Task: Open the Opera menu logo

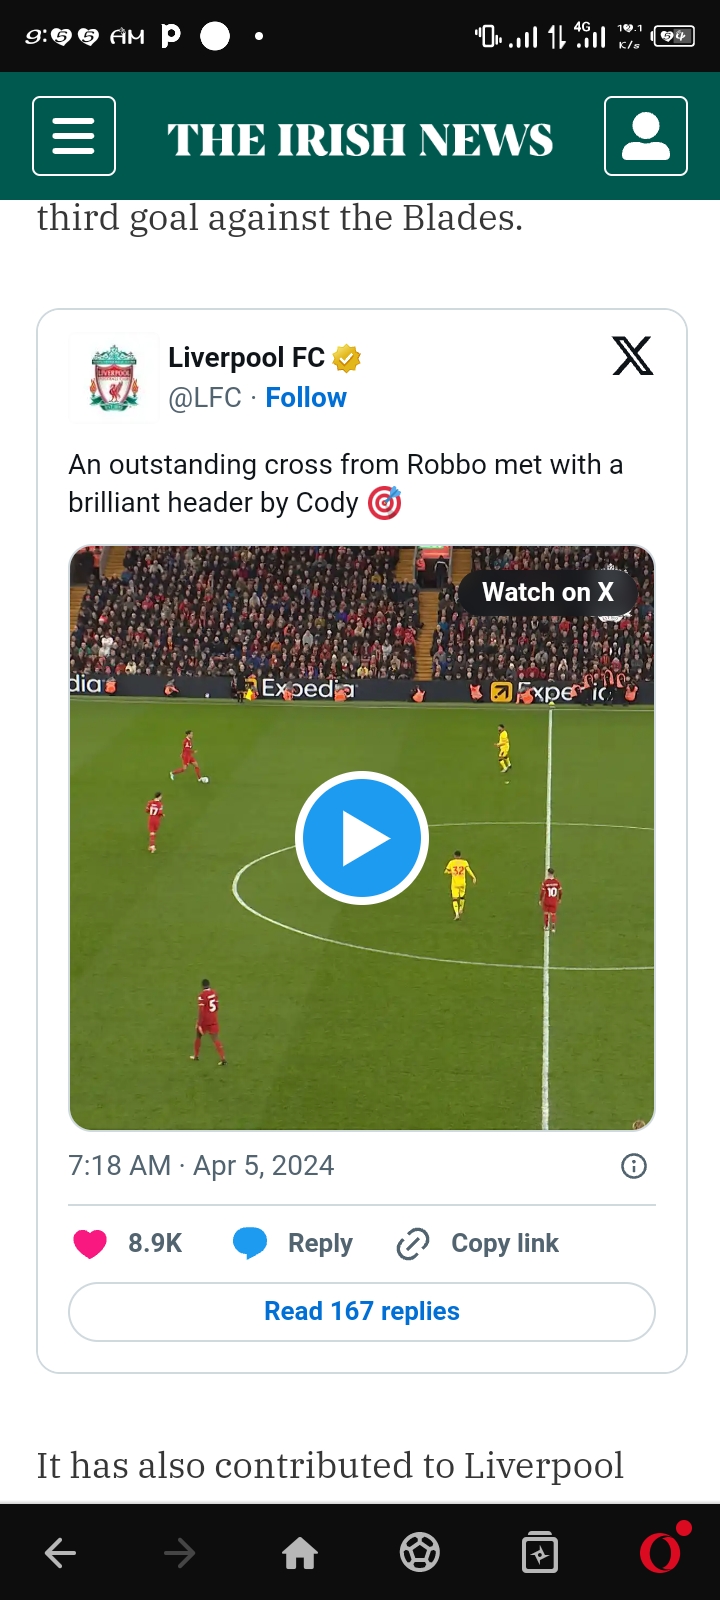Action: pyautogui.click(x=660, y=1553)
